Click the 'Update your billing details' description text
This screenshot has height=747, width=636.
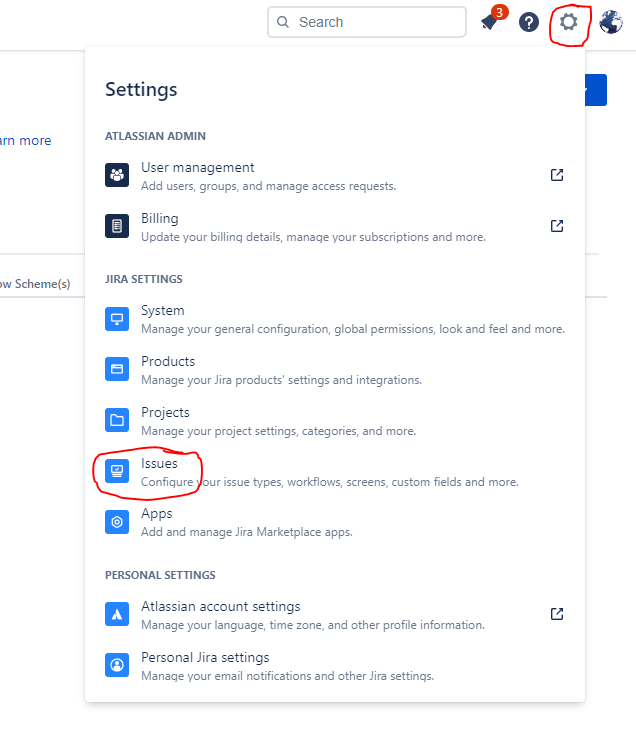313,237
